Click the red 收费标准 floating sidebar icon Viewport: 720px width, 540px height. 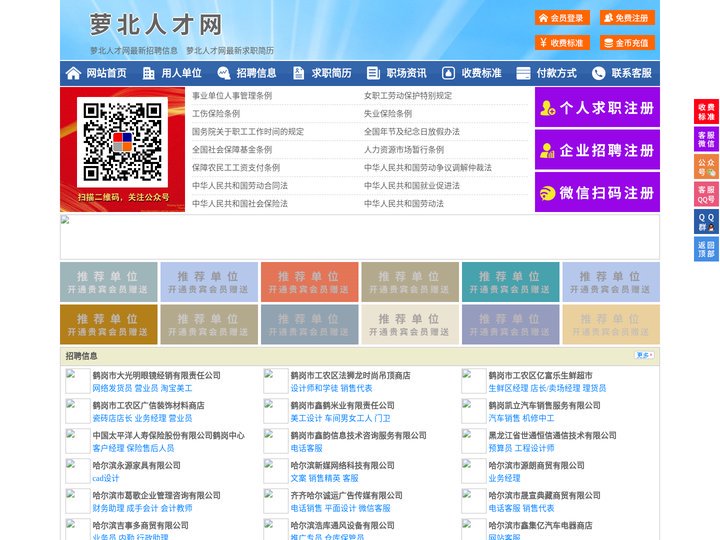coord(706,112)
